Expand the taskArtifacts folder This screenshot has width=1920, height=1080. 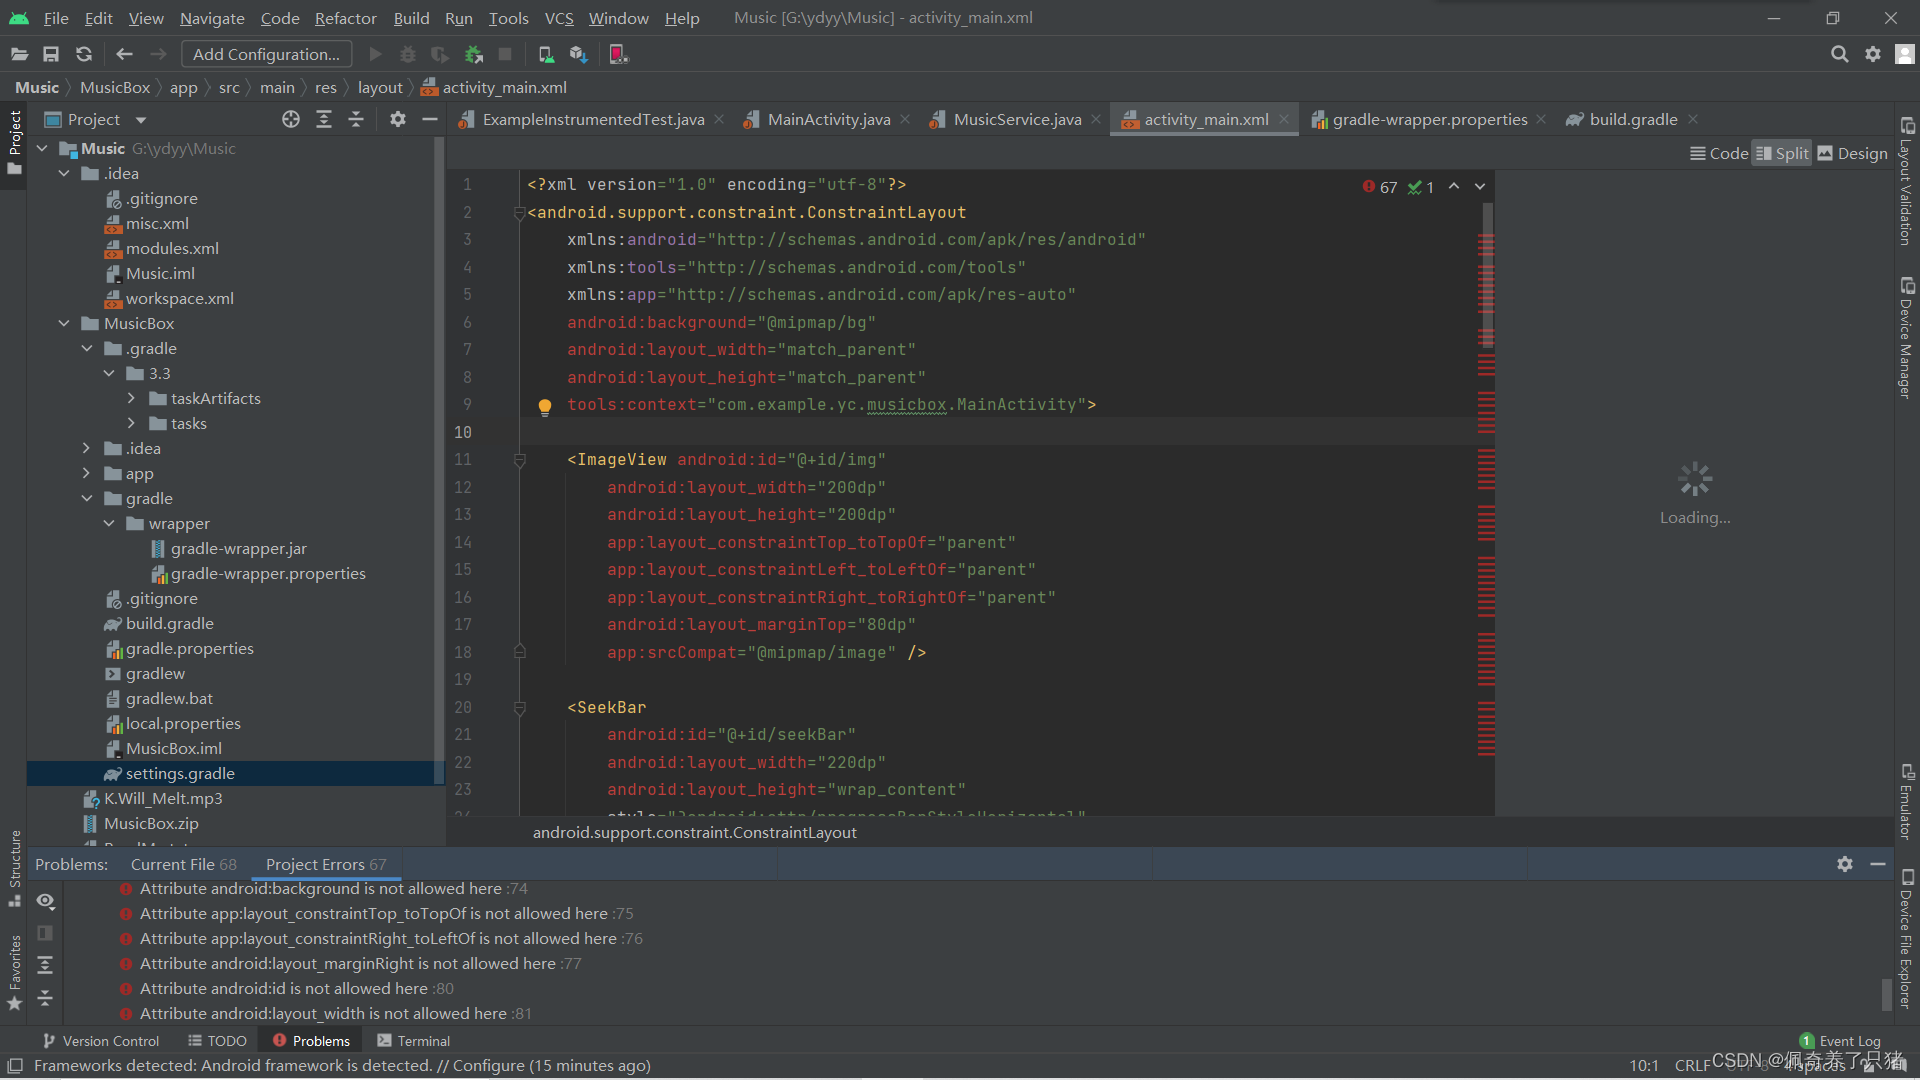(131, 398)
